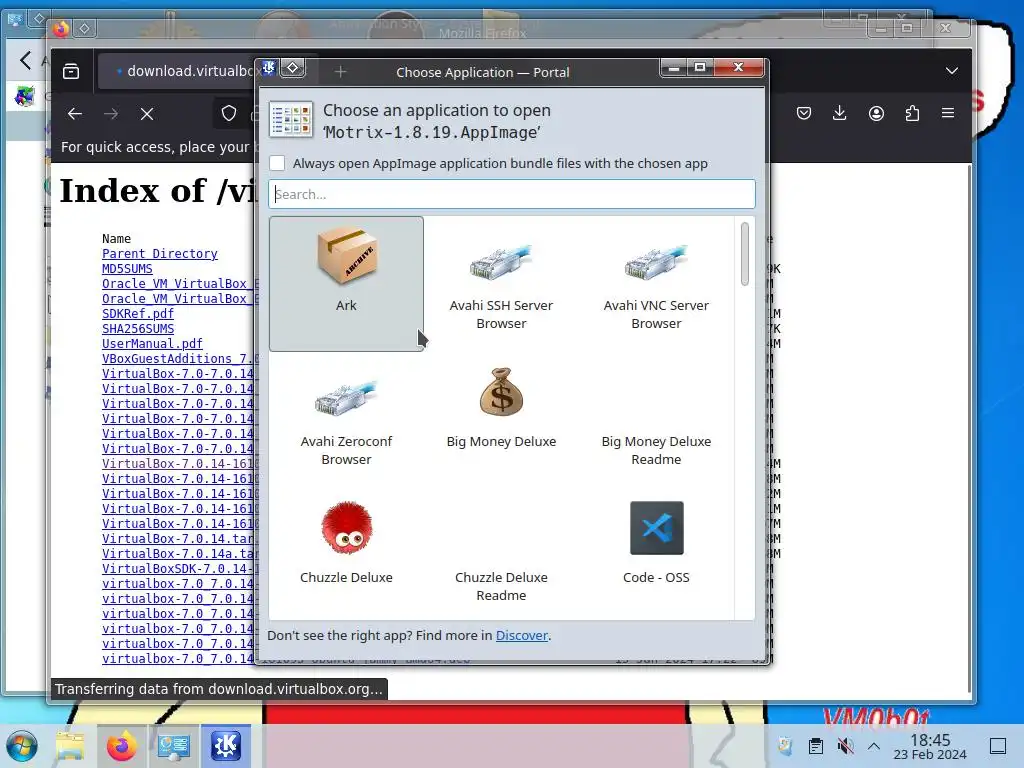Open SDKRef.pdf link
Screen dimensions: 1024x768
[138, 313]
